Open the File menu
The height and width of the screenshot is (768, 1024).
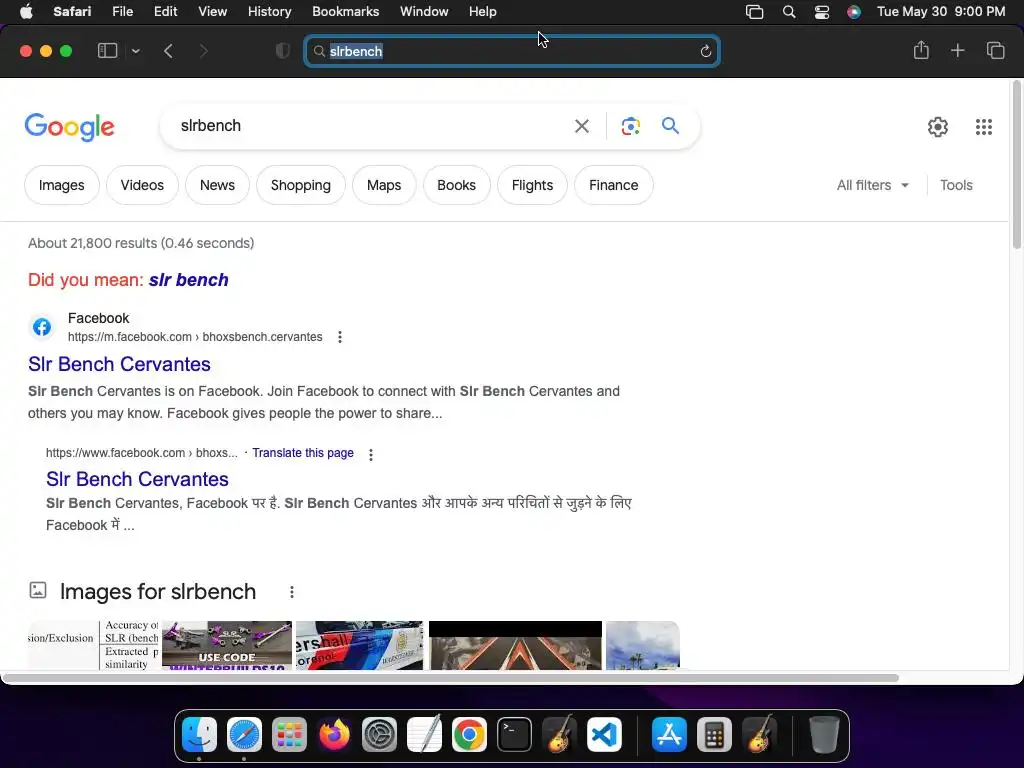pos(122,12)
